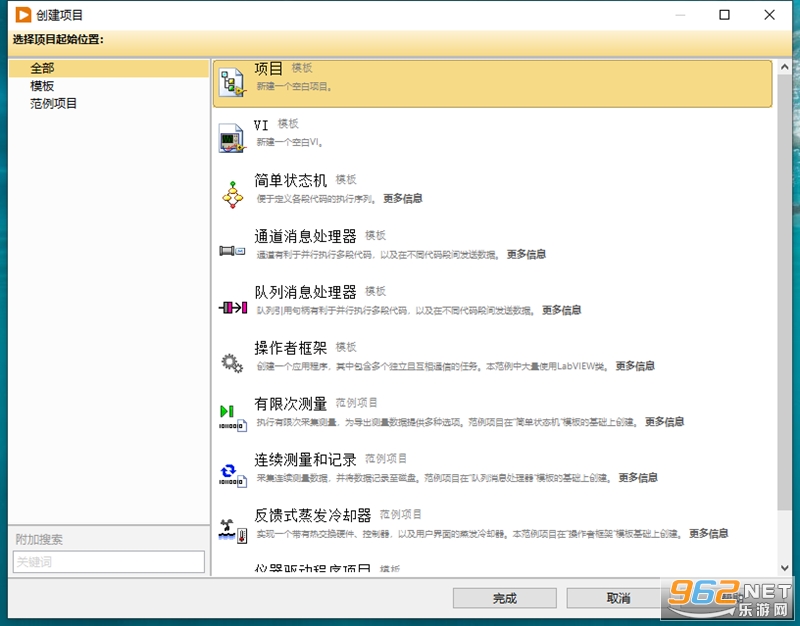Click the 新建一个空白项目 description
Screen dimensions: 800x626
click(294, 86)
